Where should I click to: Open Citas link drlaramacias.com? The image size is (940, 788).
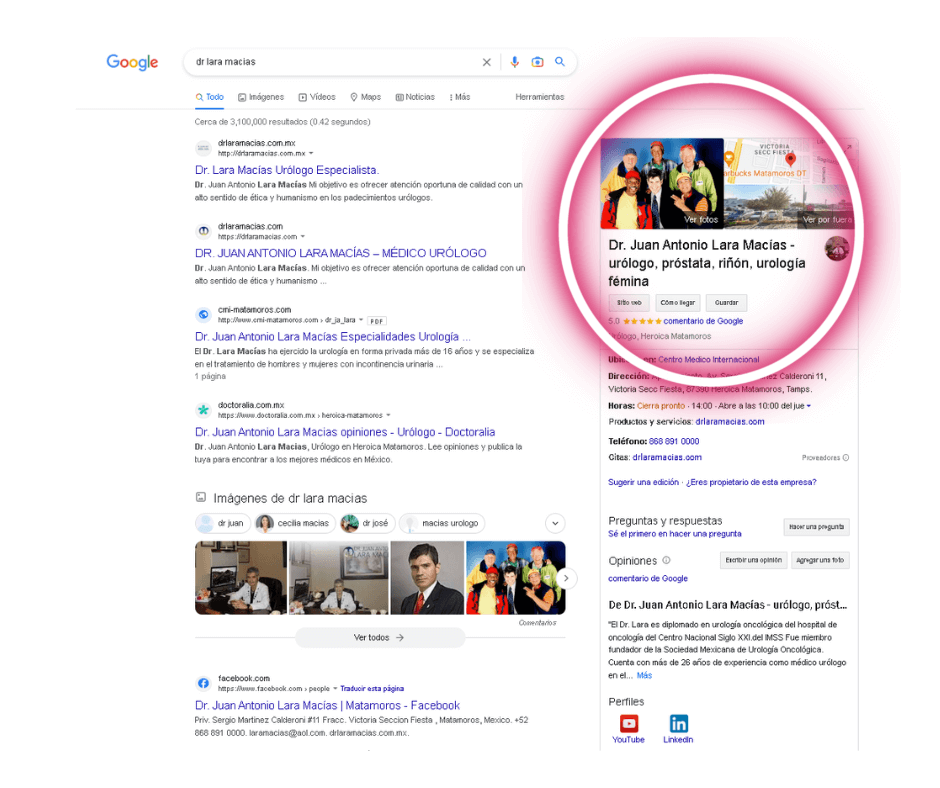click(667, 457)
